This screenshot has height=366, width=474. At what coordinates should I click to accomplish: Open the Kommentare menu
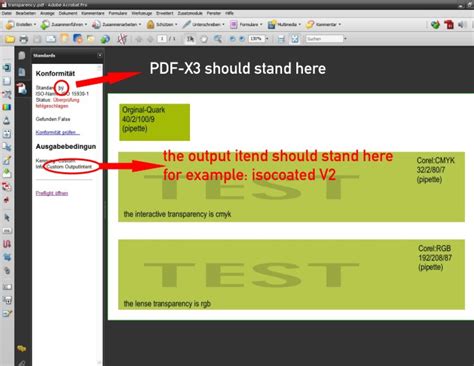tap(93, 13)
